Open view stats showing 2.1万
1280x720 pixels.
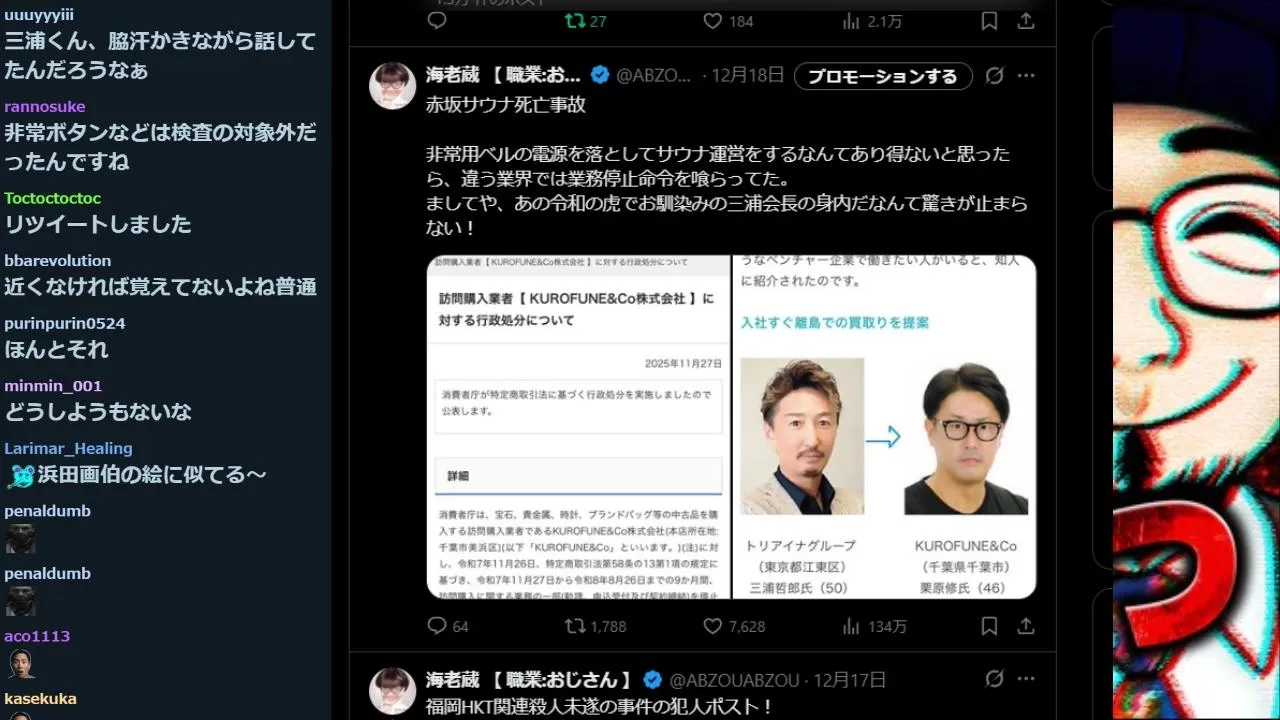click(872, 21)
